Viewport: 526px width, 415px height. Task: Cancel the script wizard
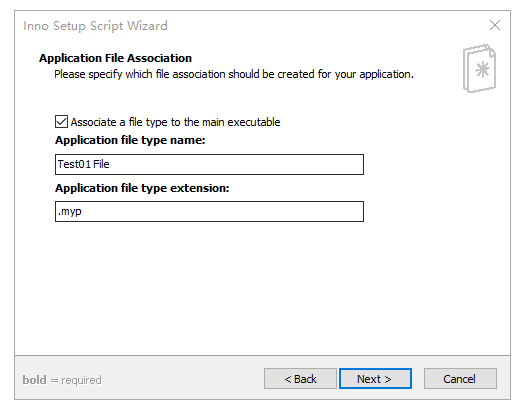point(460,379)
